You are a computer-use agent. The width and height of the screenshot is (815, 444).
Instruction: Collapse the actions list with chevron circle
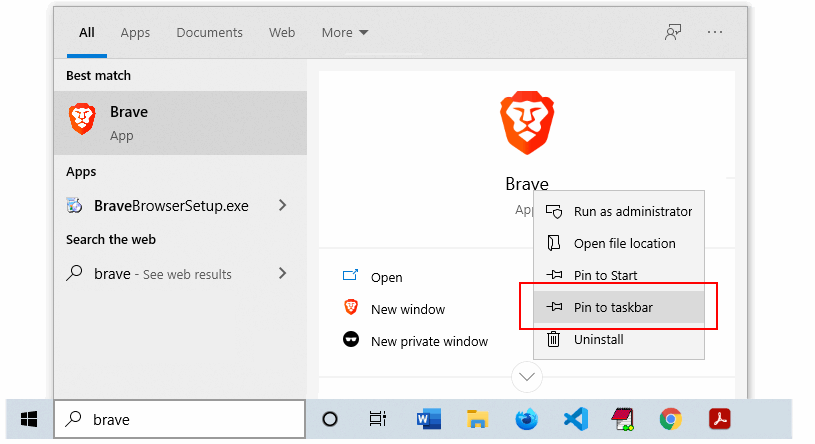527,377
